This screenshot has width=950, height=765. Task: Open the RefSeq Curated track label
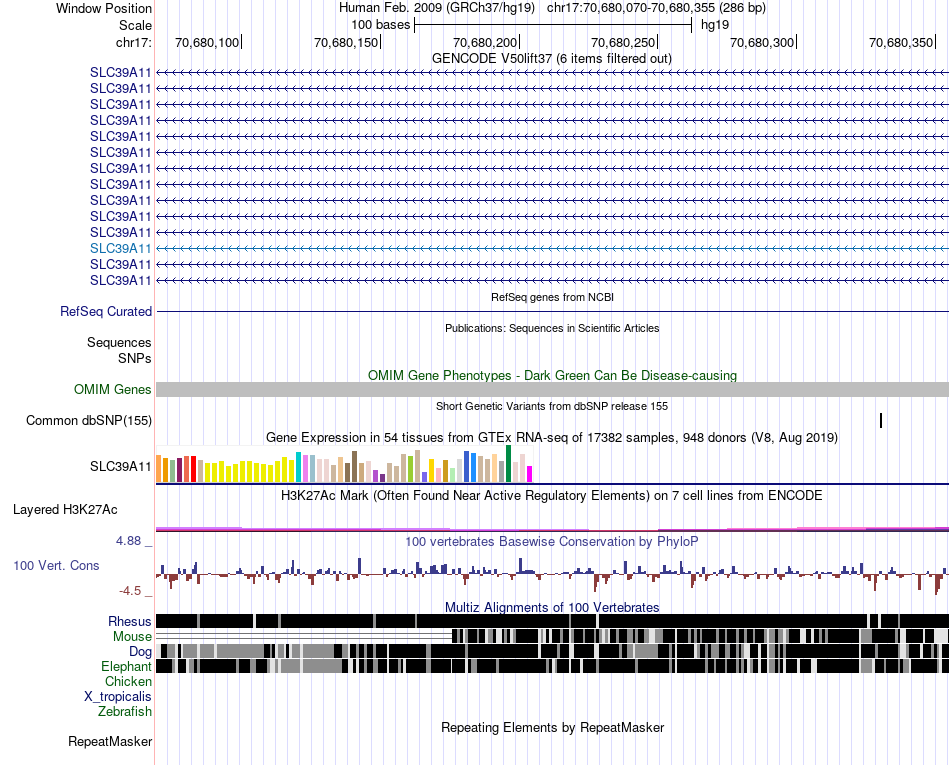click(x=106, y=311)
